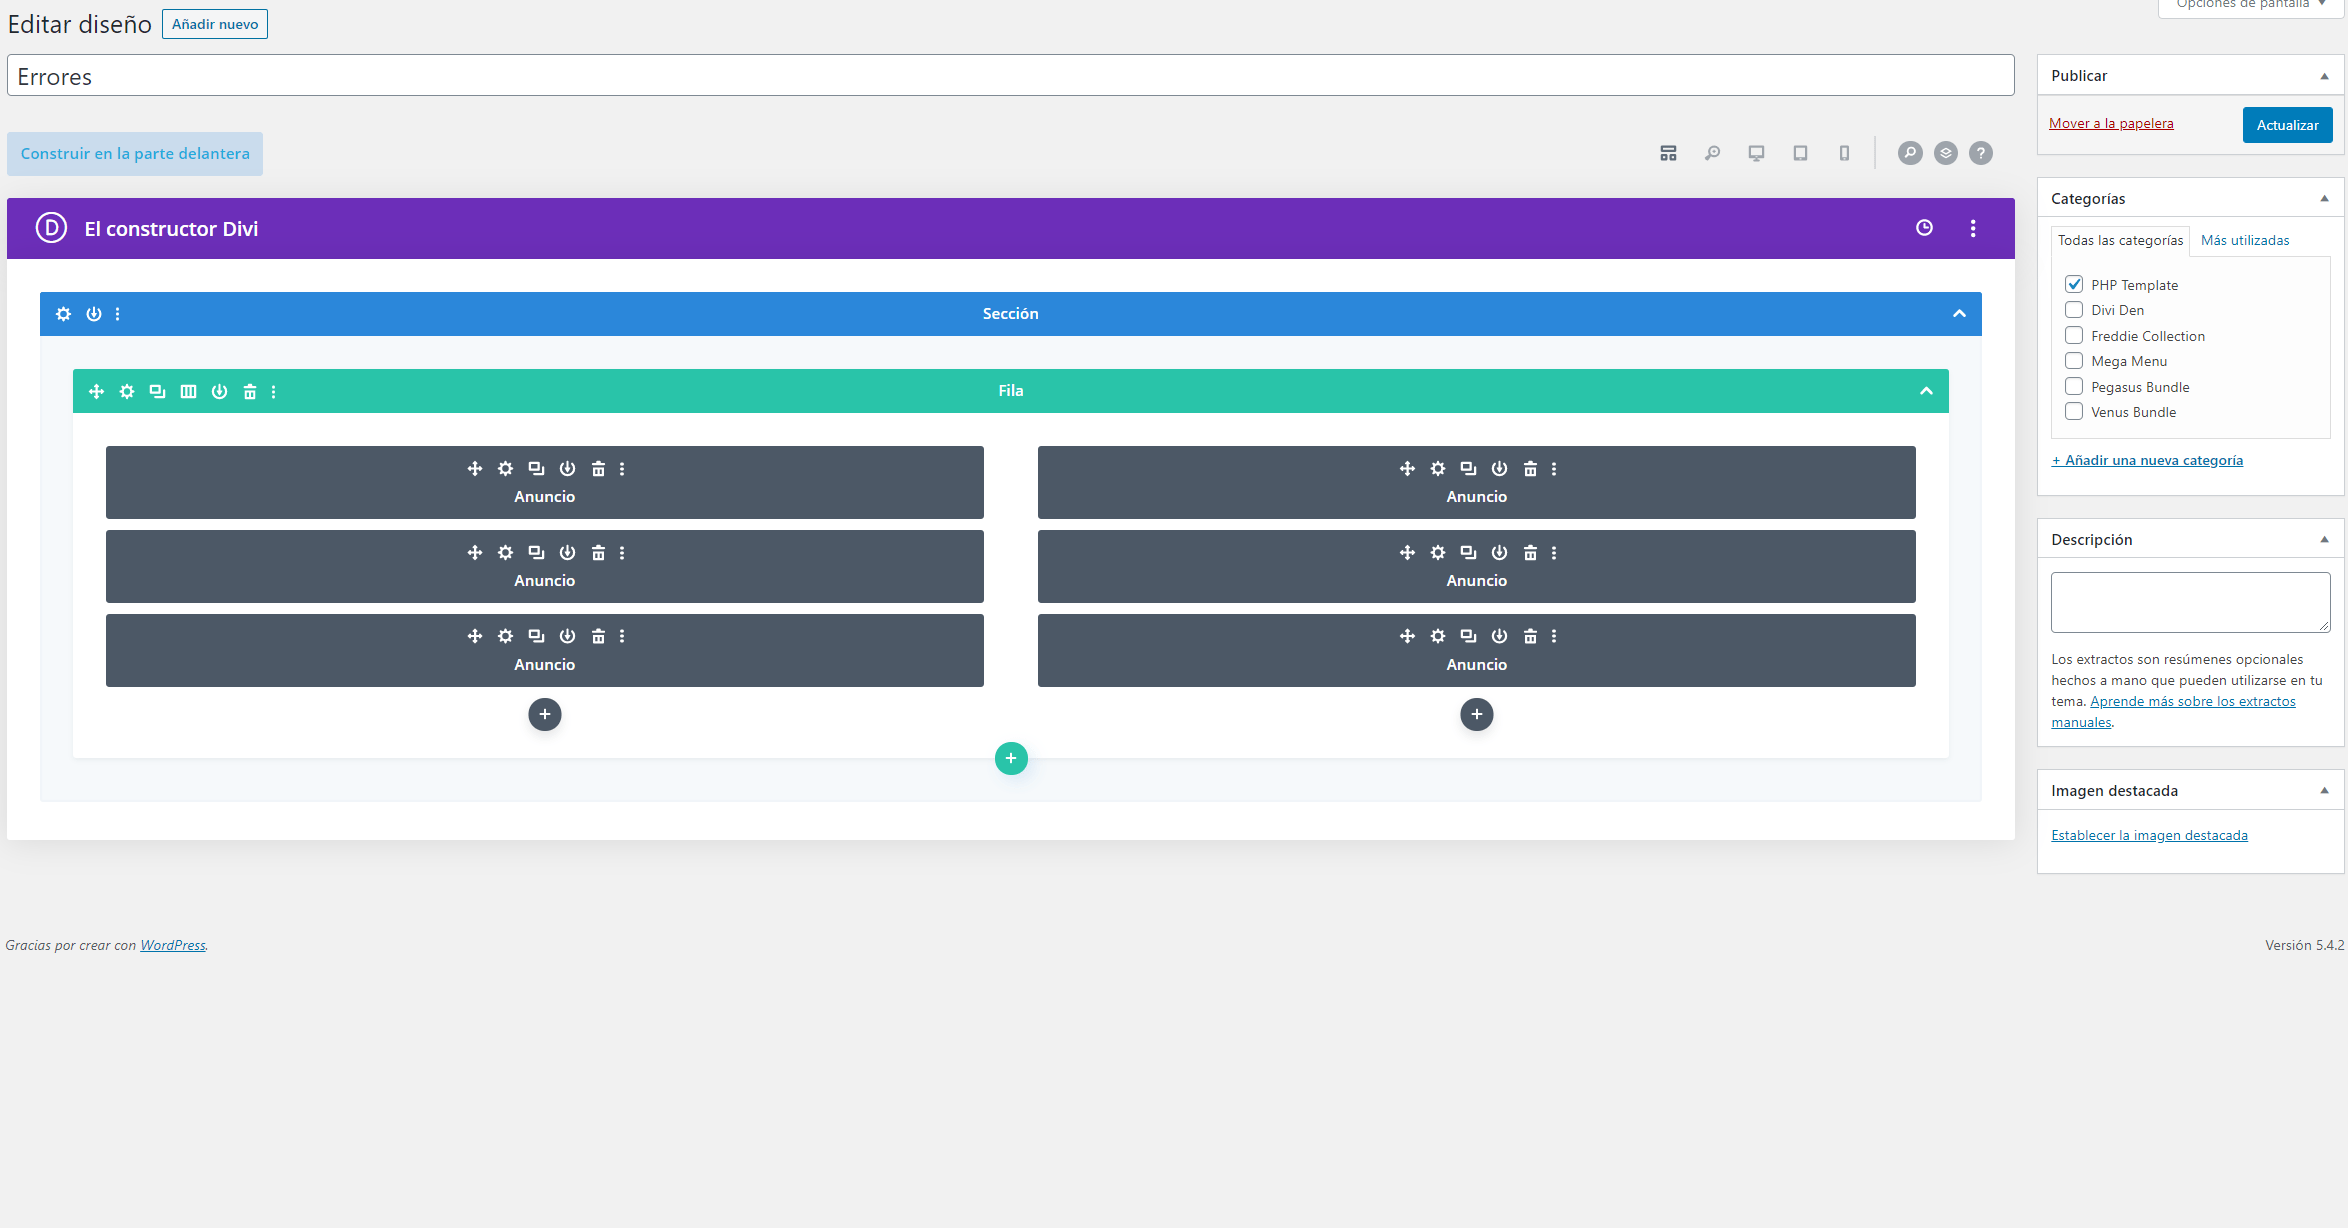Image resolution: width=2348 pixels, height=1228 pixels.
Task: Grab the Fila move icon
Action: click(96, 391)
